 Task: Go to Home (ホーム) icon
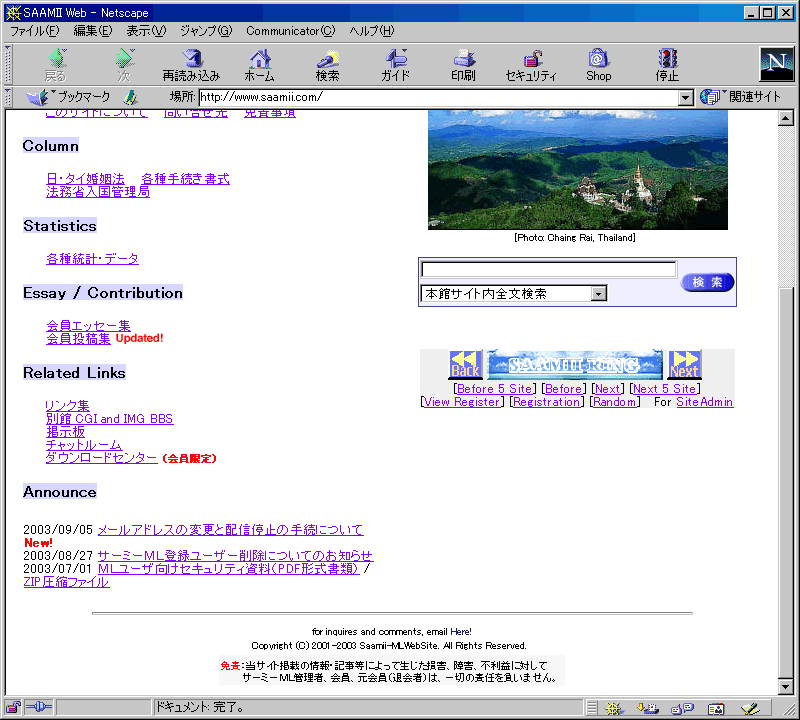pos(259,65)
